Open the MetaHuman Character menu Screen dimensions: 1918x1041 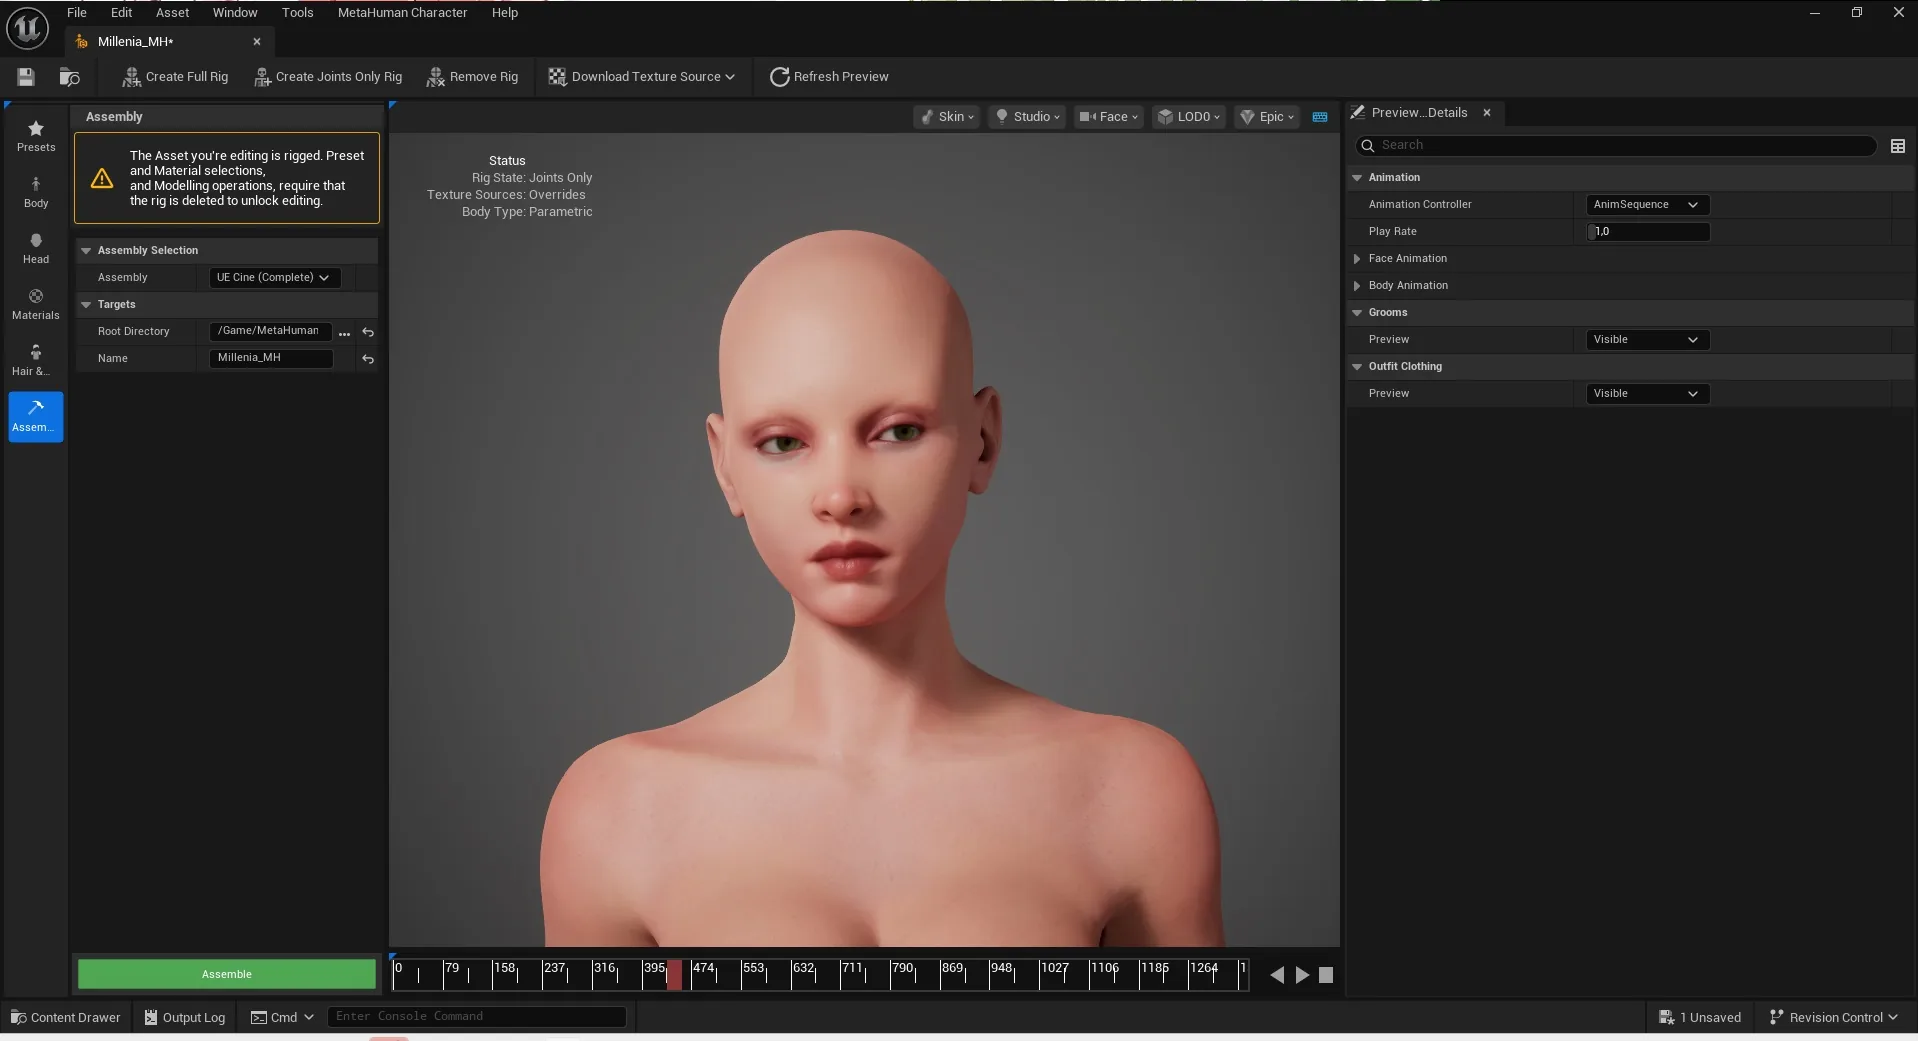click(x=402, y=13)
